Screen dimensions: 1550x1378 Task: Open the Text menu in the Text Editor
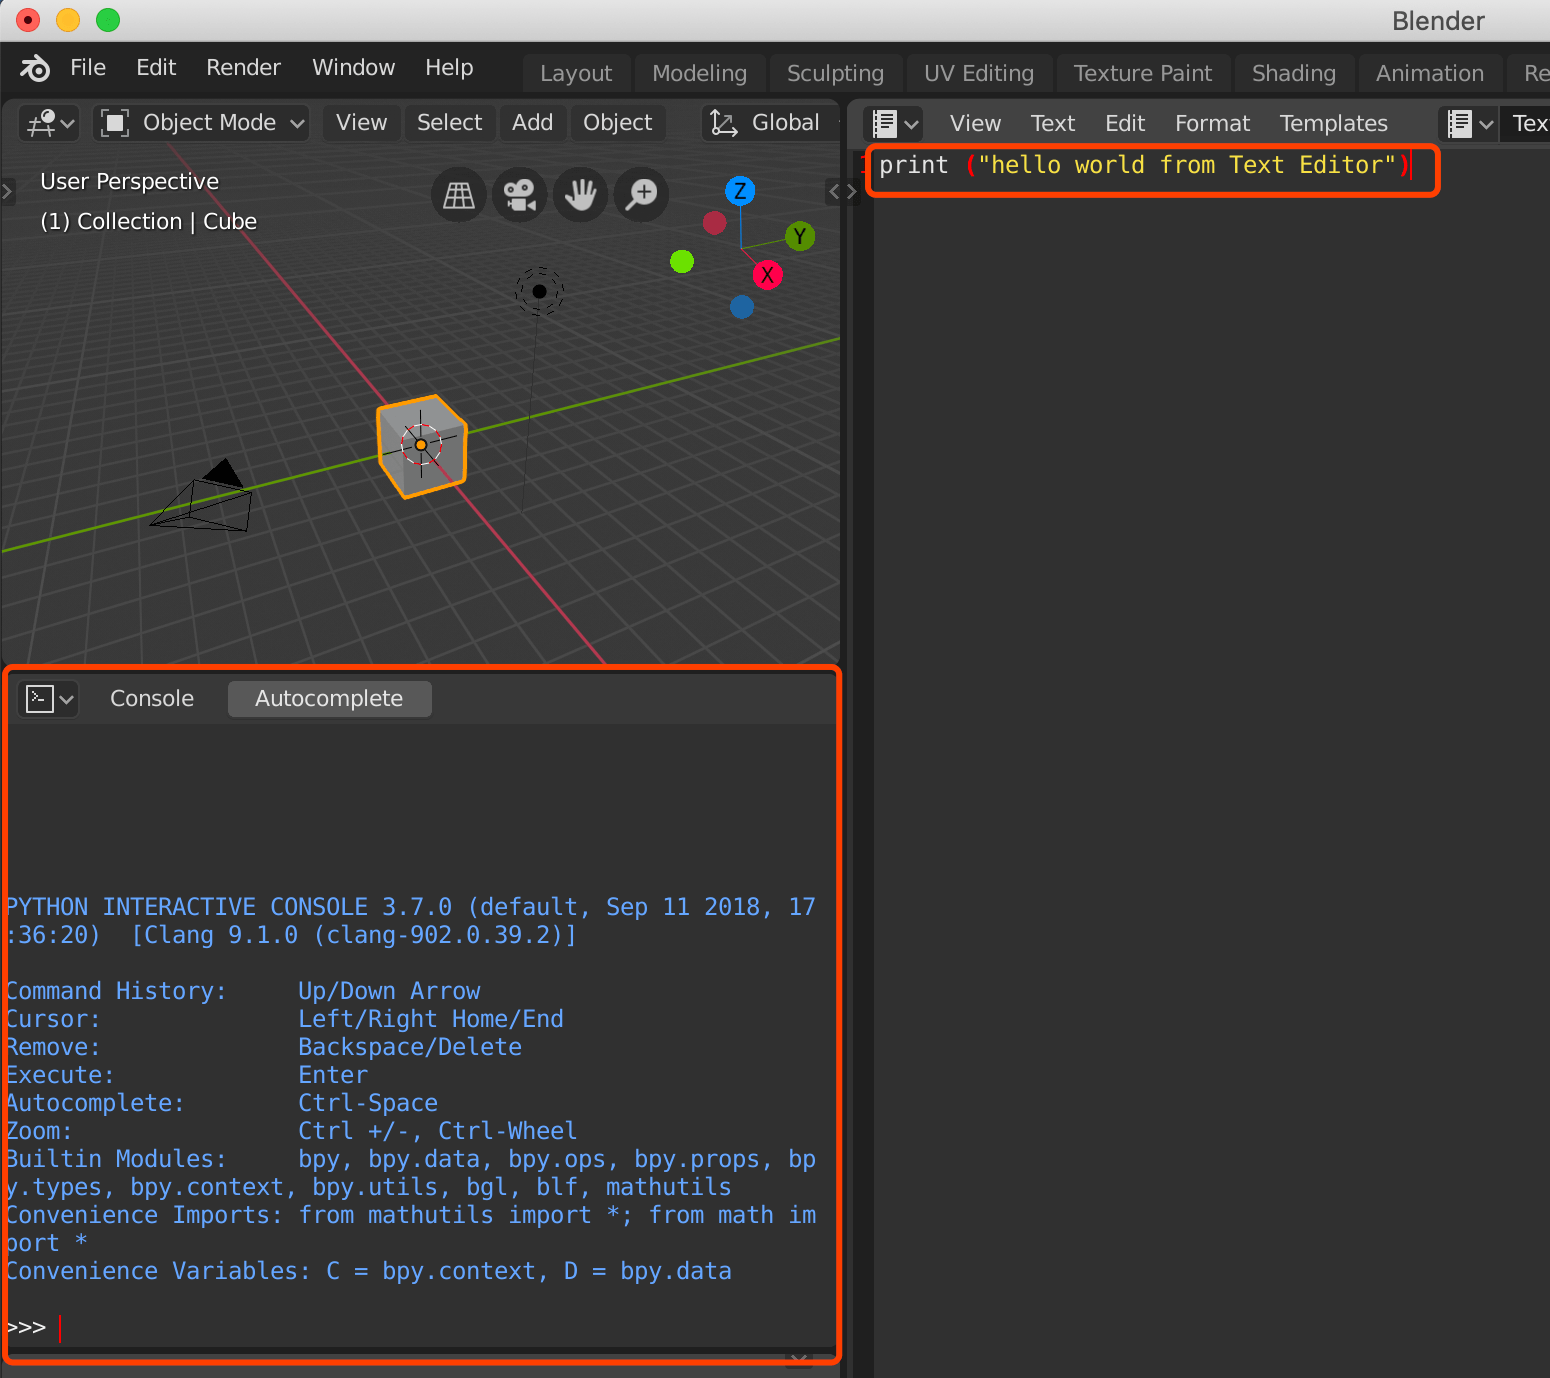pyautogui.click(x=1052, y=122)
